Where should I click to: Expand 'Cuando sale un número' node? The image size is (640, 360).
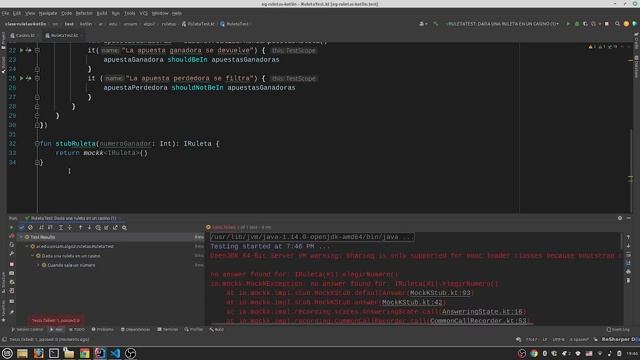pyautogui.click(x=38, y=265)
